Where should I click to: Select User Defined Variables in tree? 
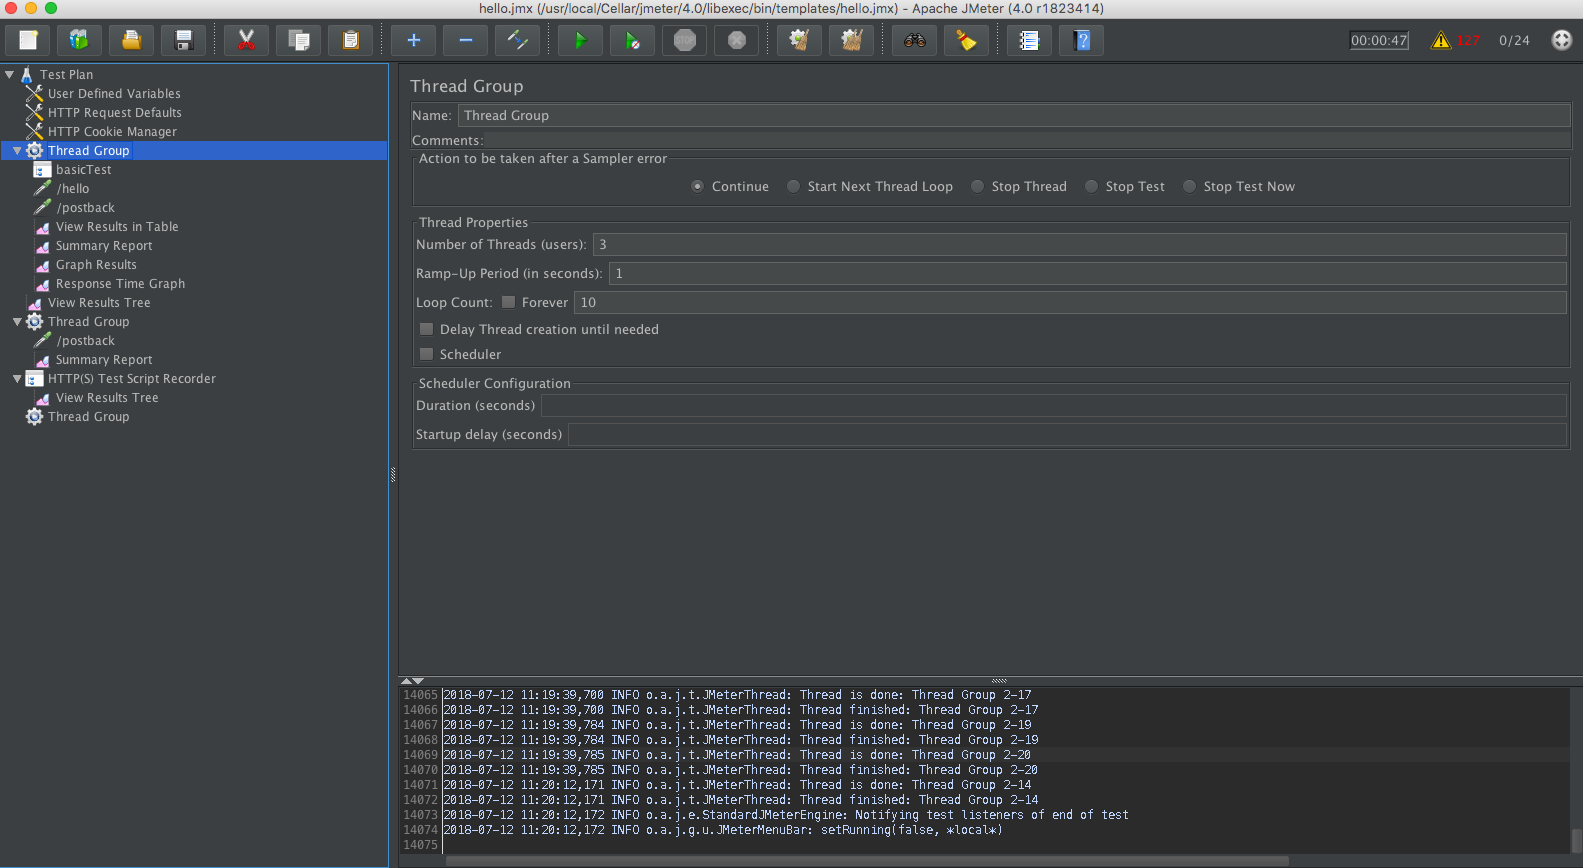click(x=114, y=93)
